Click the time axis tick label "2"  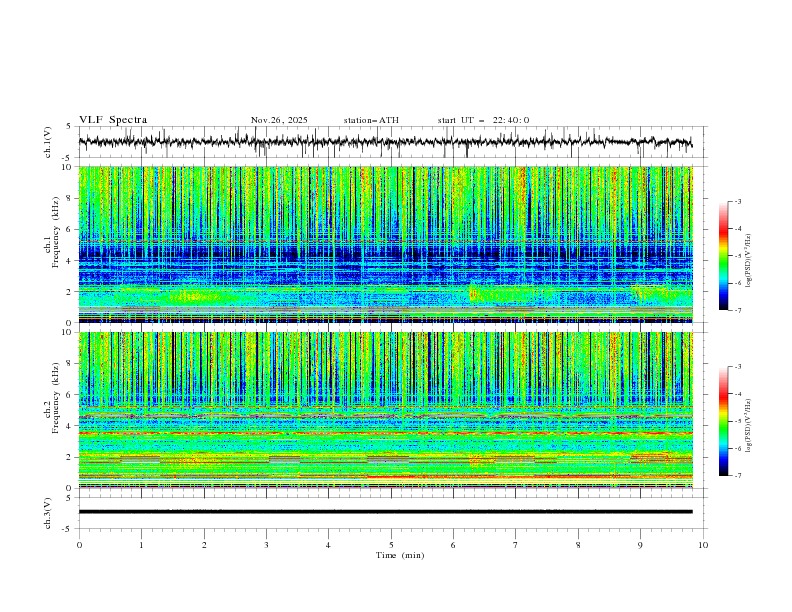pyautogui.click(x=204, y=545)
